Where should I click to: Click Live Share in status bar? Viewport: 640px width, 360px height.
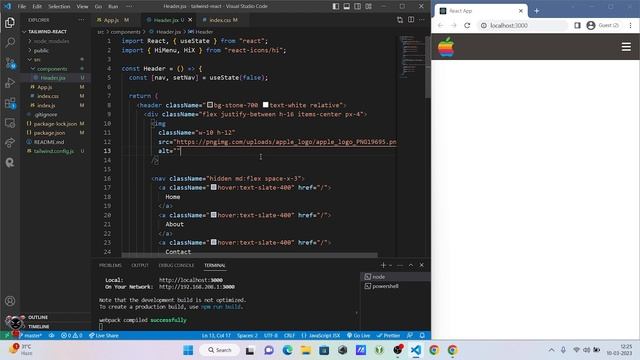(x=104, y=336)
